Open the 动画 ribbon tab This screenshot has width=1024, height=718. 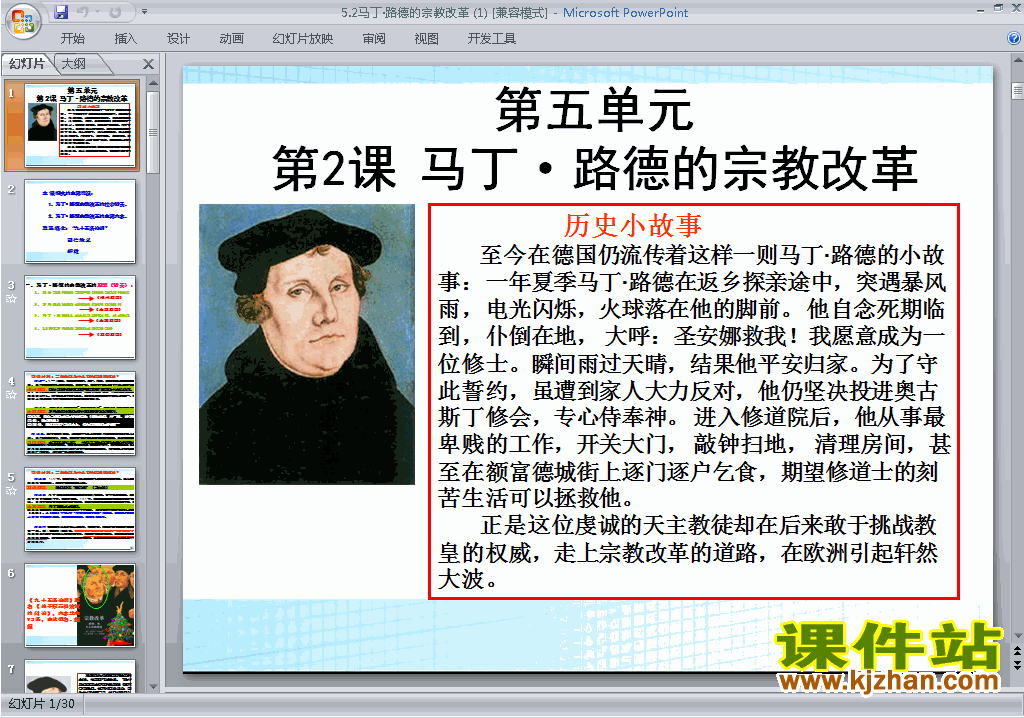[x=231, y=39]
